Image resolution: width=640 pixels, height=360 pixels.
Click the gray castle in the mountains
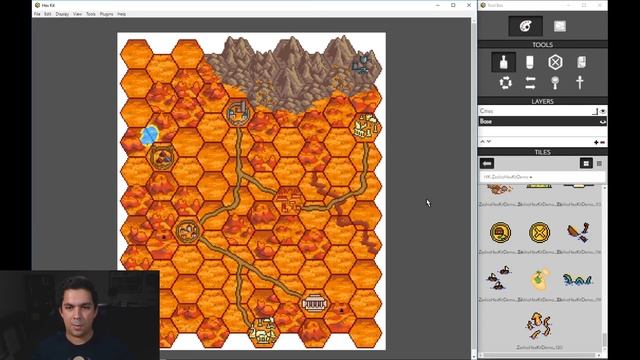point(362,64)
